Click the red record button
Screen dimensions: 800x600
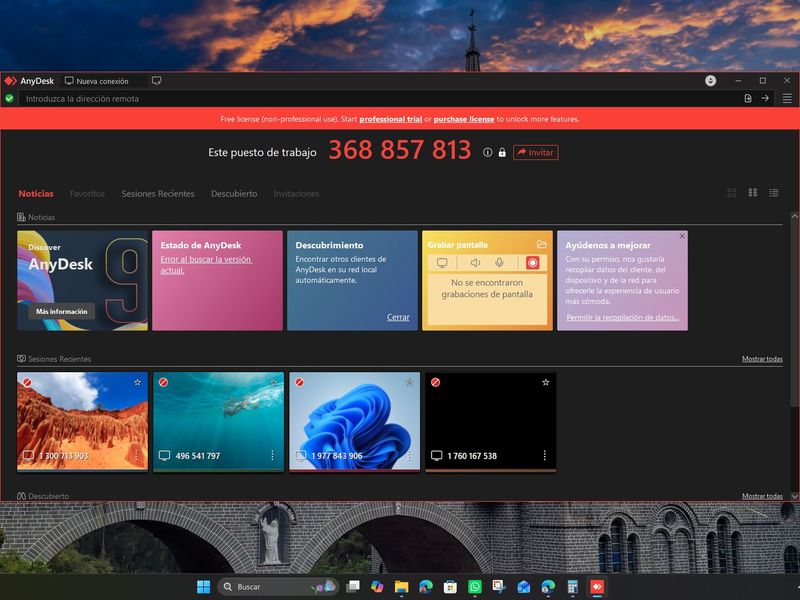[532, 263]
